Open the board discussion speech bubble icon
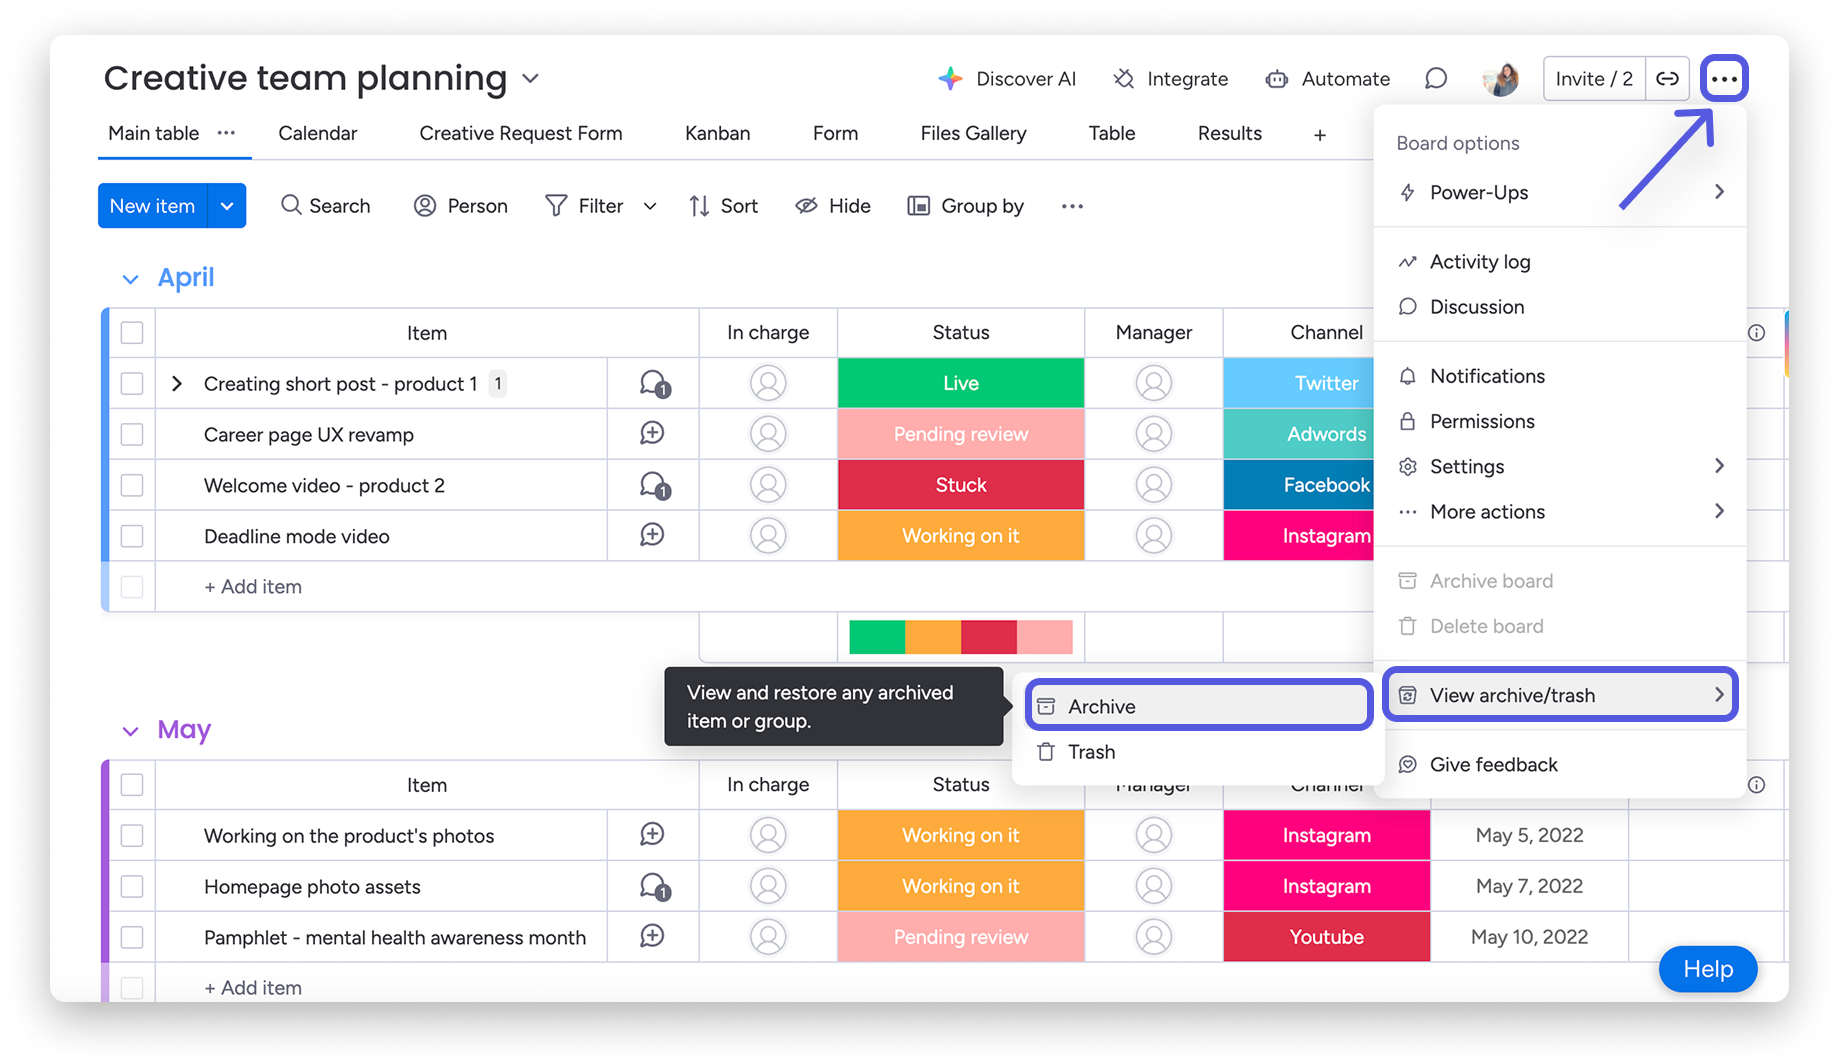This screenshot has height=1059, width=1839. coord(1436,78)
